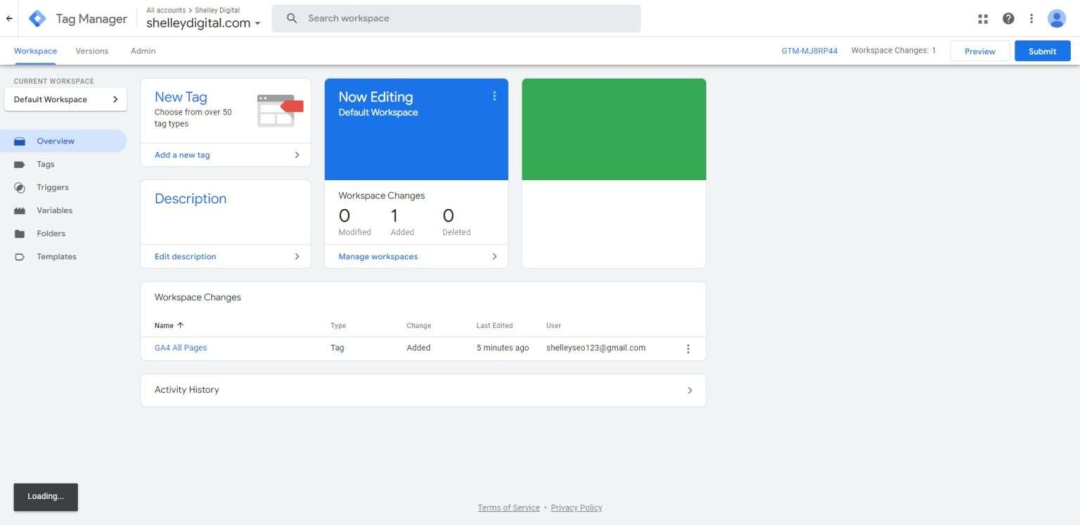Click the Overview icon in the sidebar
This screenshot has width=1080, height=525.
tap(19, 141)
